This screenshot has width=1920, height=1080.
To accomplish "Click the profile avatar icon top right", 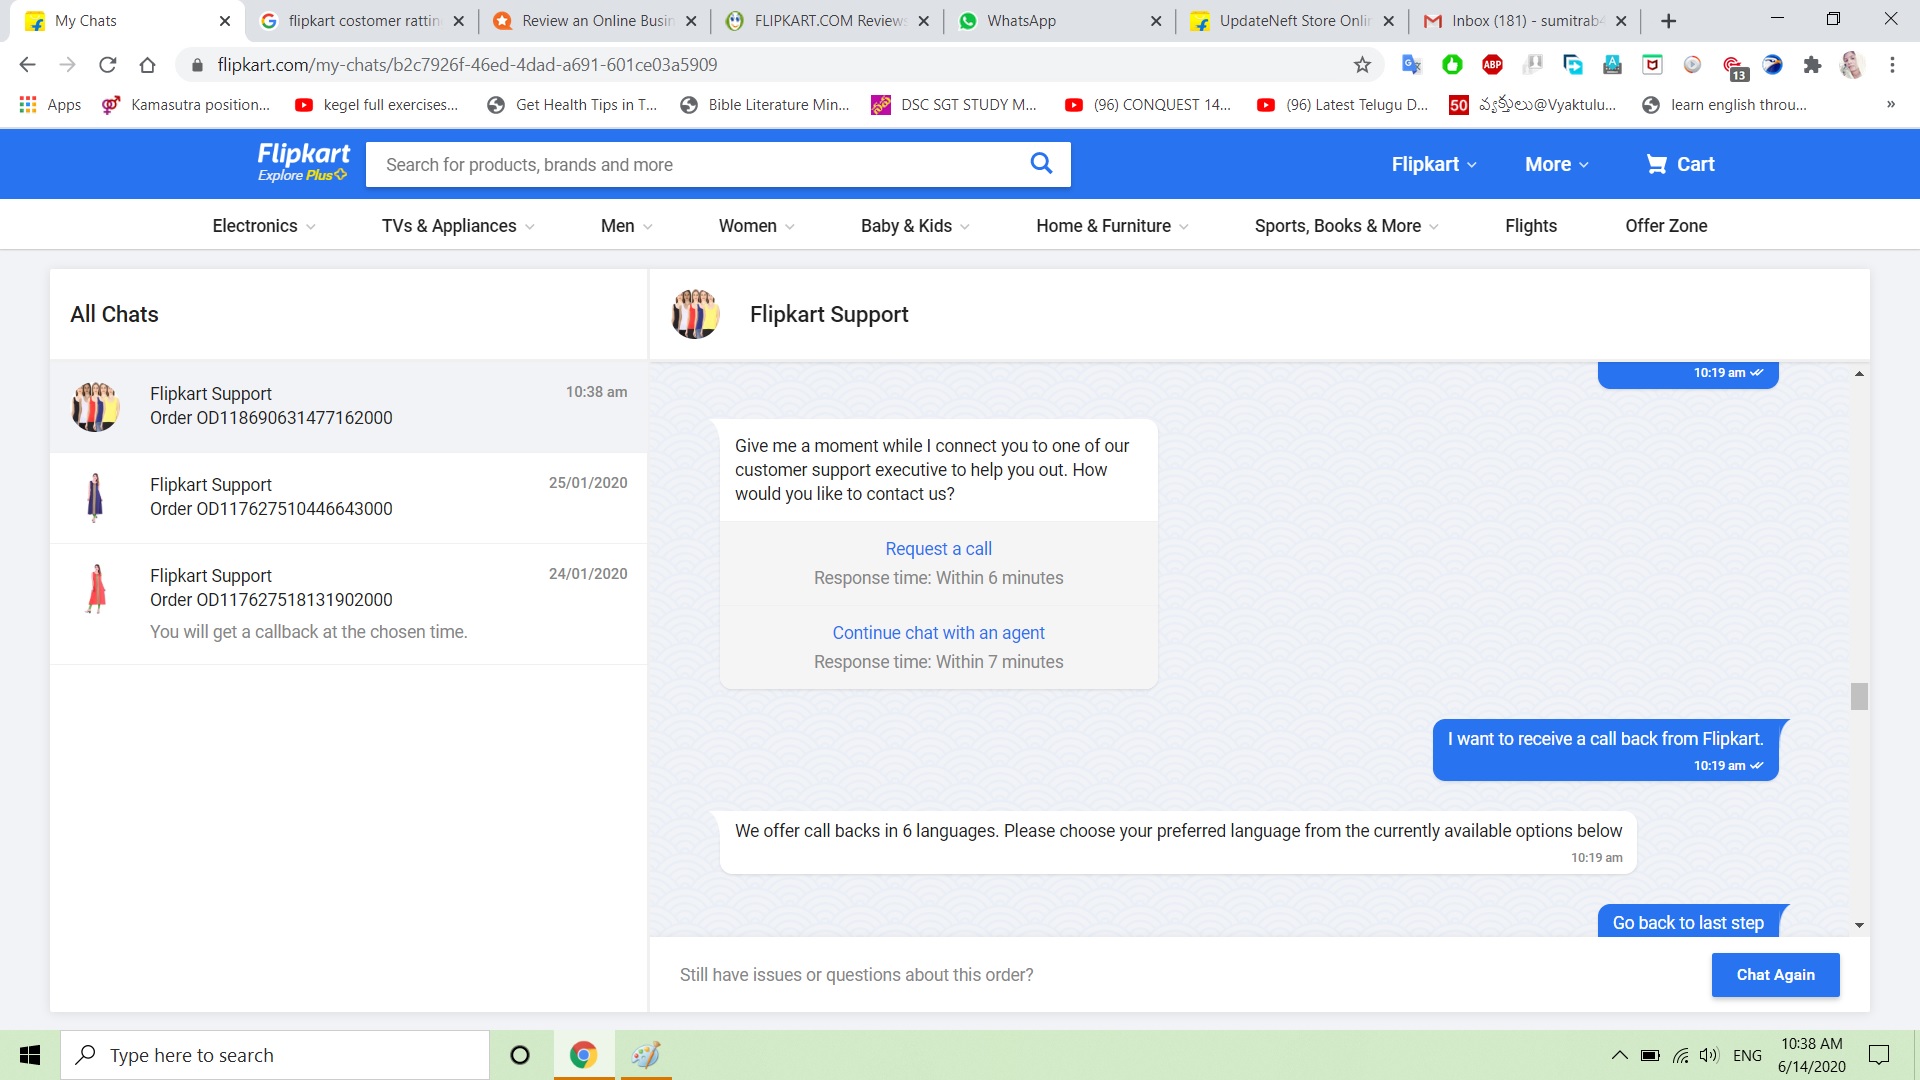I will point(1853,63).
